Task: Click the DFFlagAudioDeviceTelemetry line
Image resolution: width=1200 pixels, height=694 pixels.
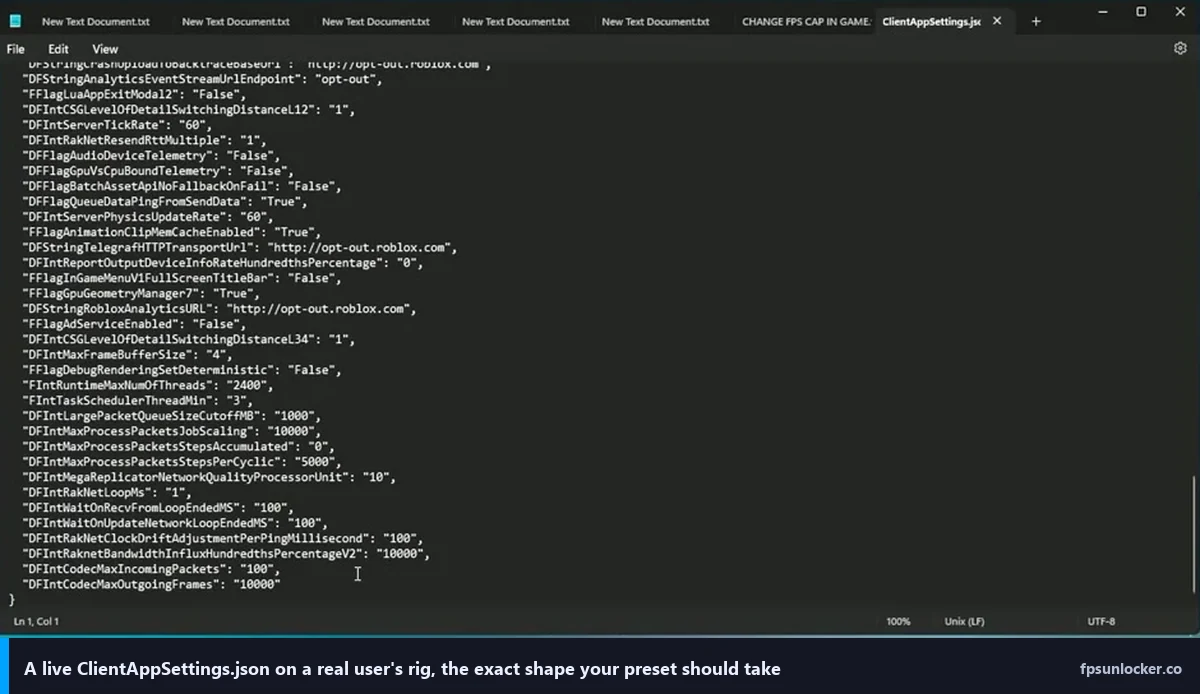Action: point(151,156)
